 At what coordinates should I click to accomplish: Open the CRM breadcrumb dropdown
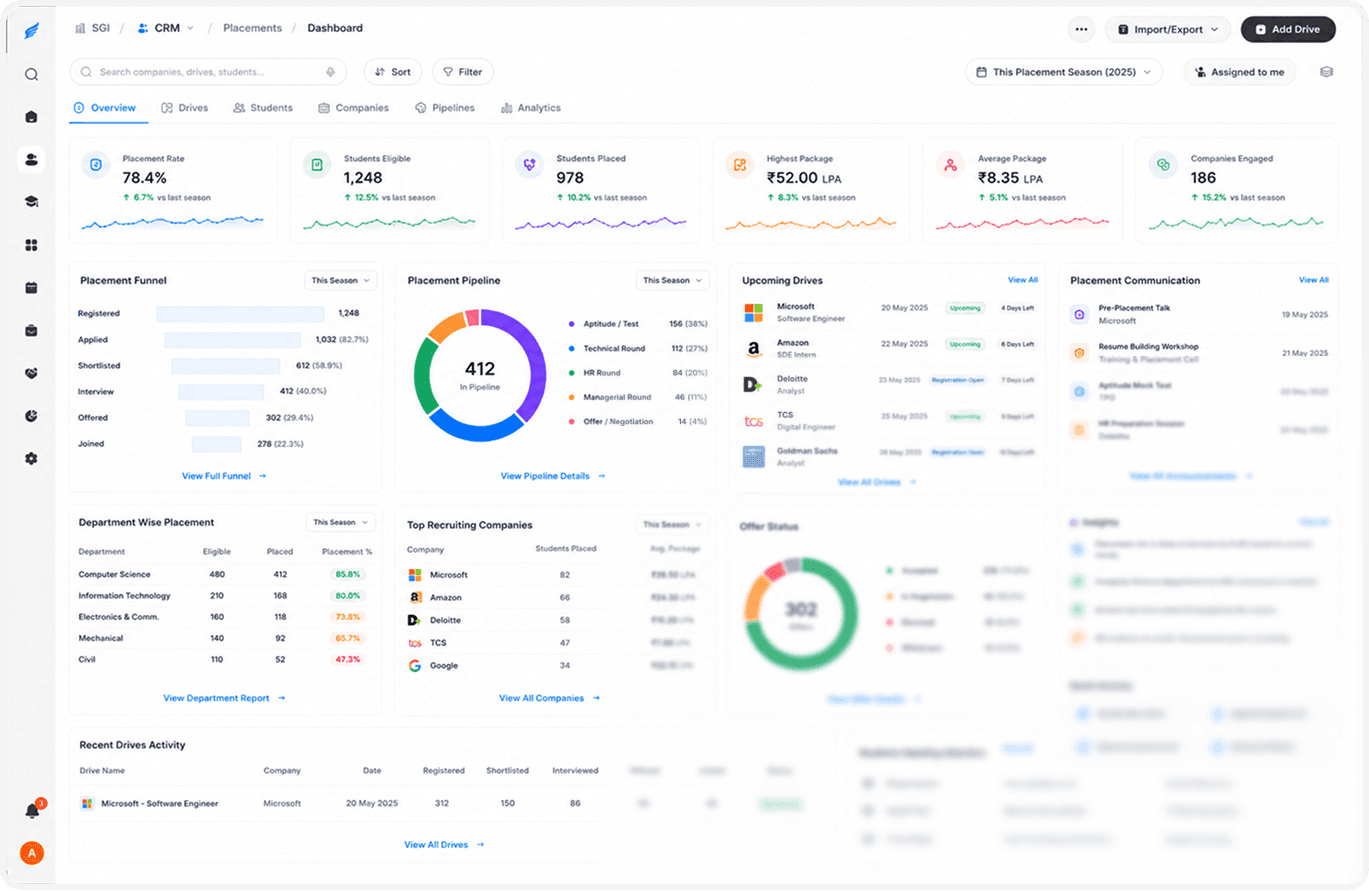[x=166, y=28]
